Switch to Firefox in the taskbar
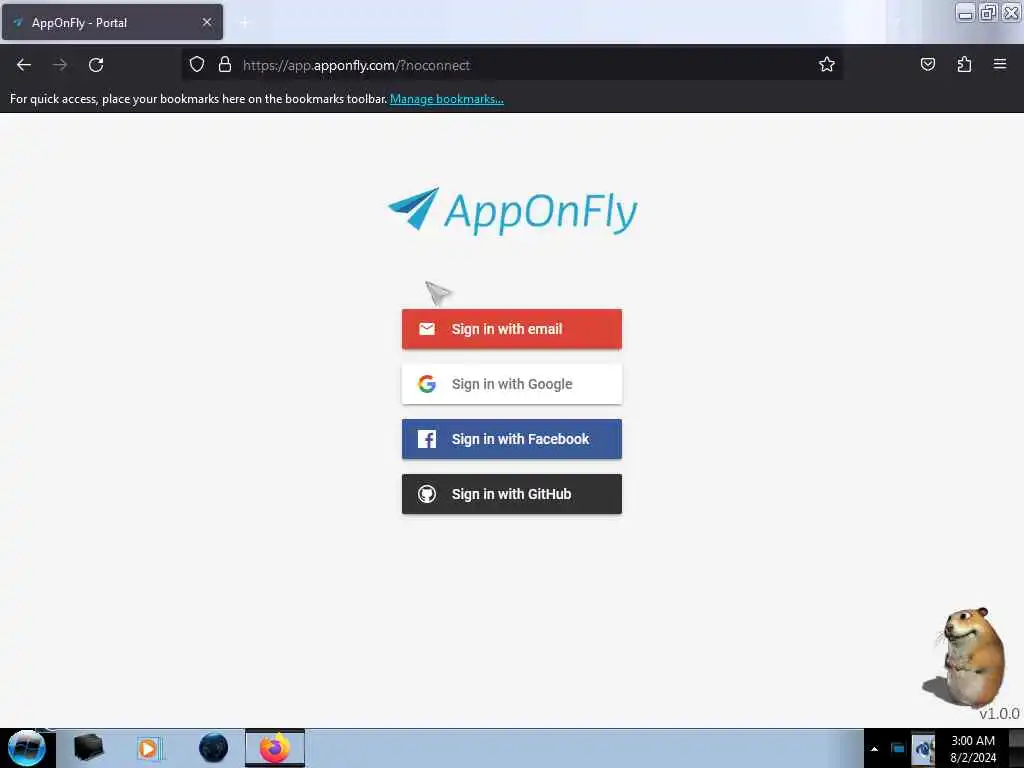The height and width of the screenshot is (768, 1024). [275, 748]
